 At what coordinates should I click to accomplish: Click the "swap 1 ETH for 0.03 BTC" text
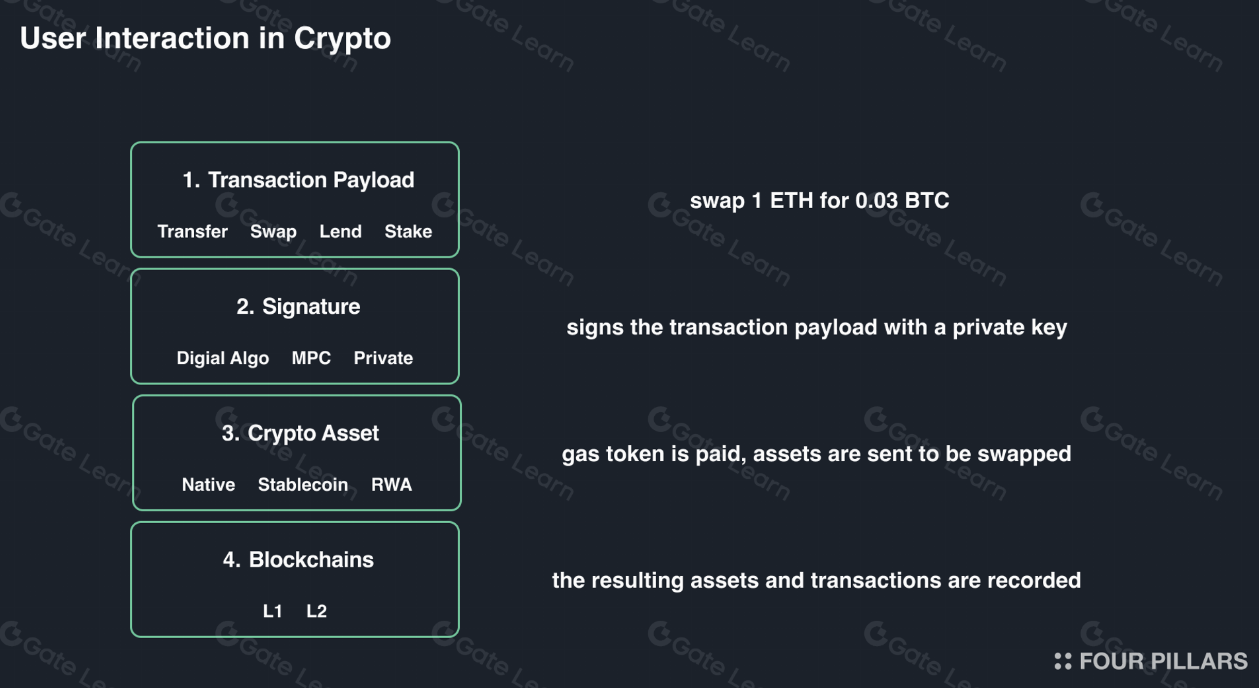819,201
